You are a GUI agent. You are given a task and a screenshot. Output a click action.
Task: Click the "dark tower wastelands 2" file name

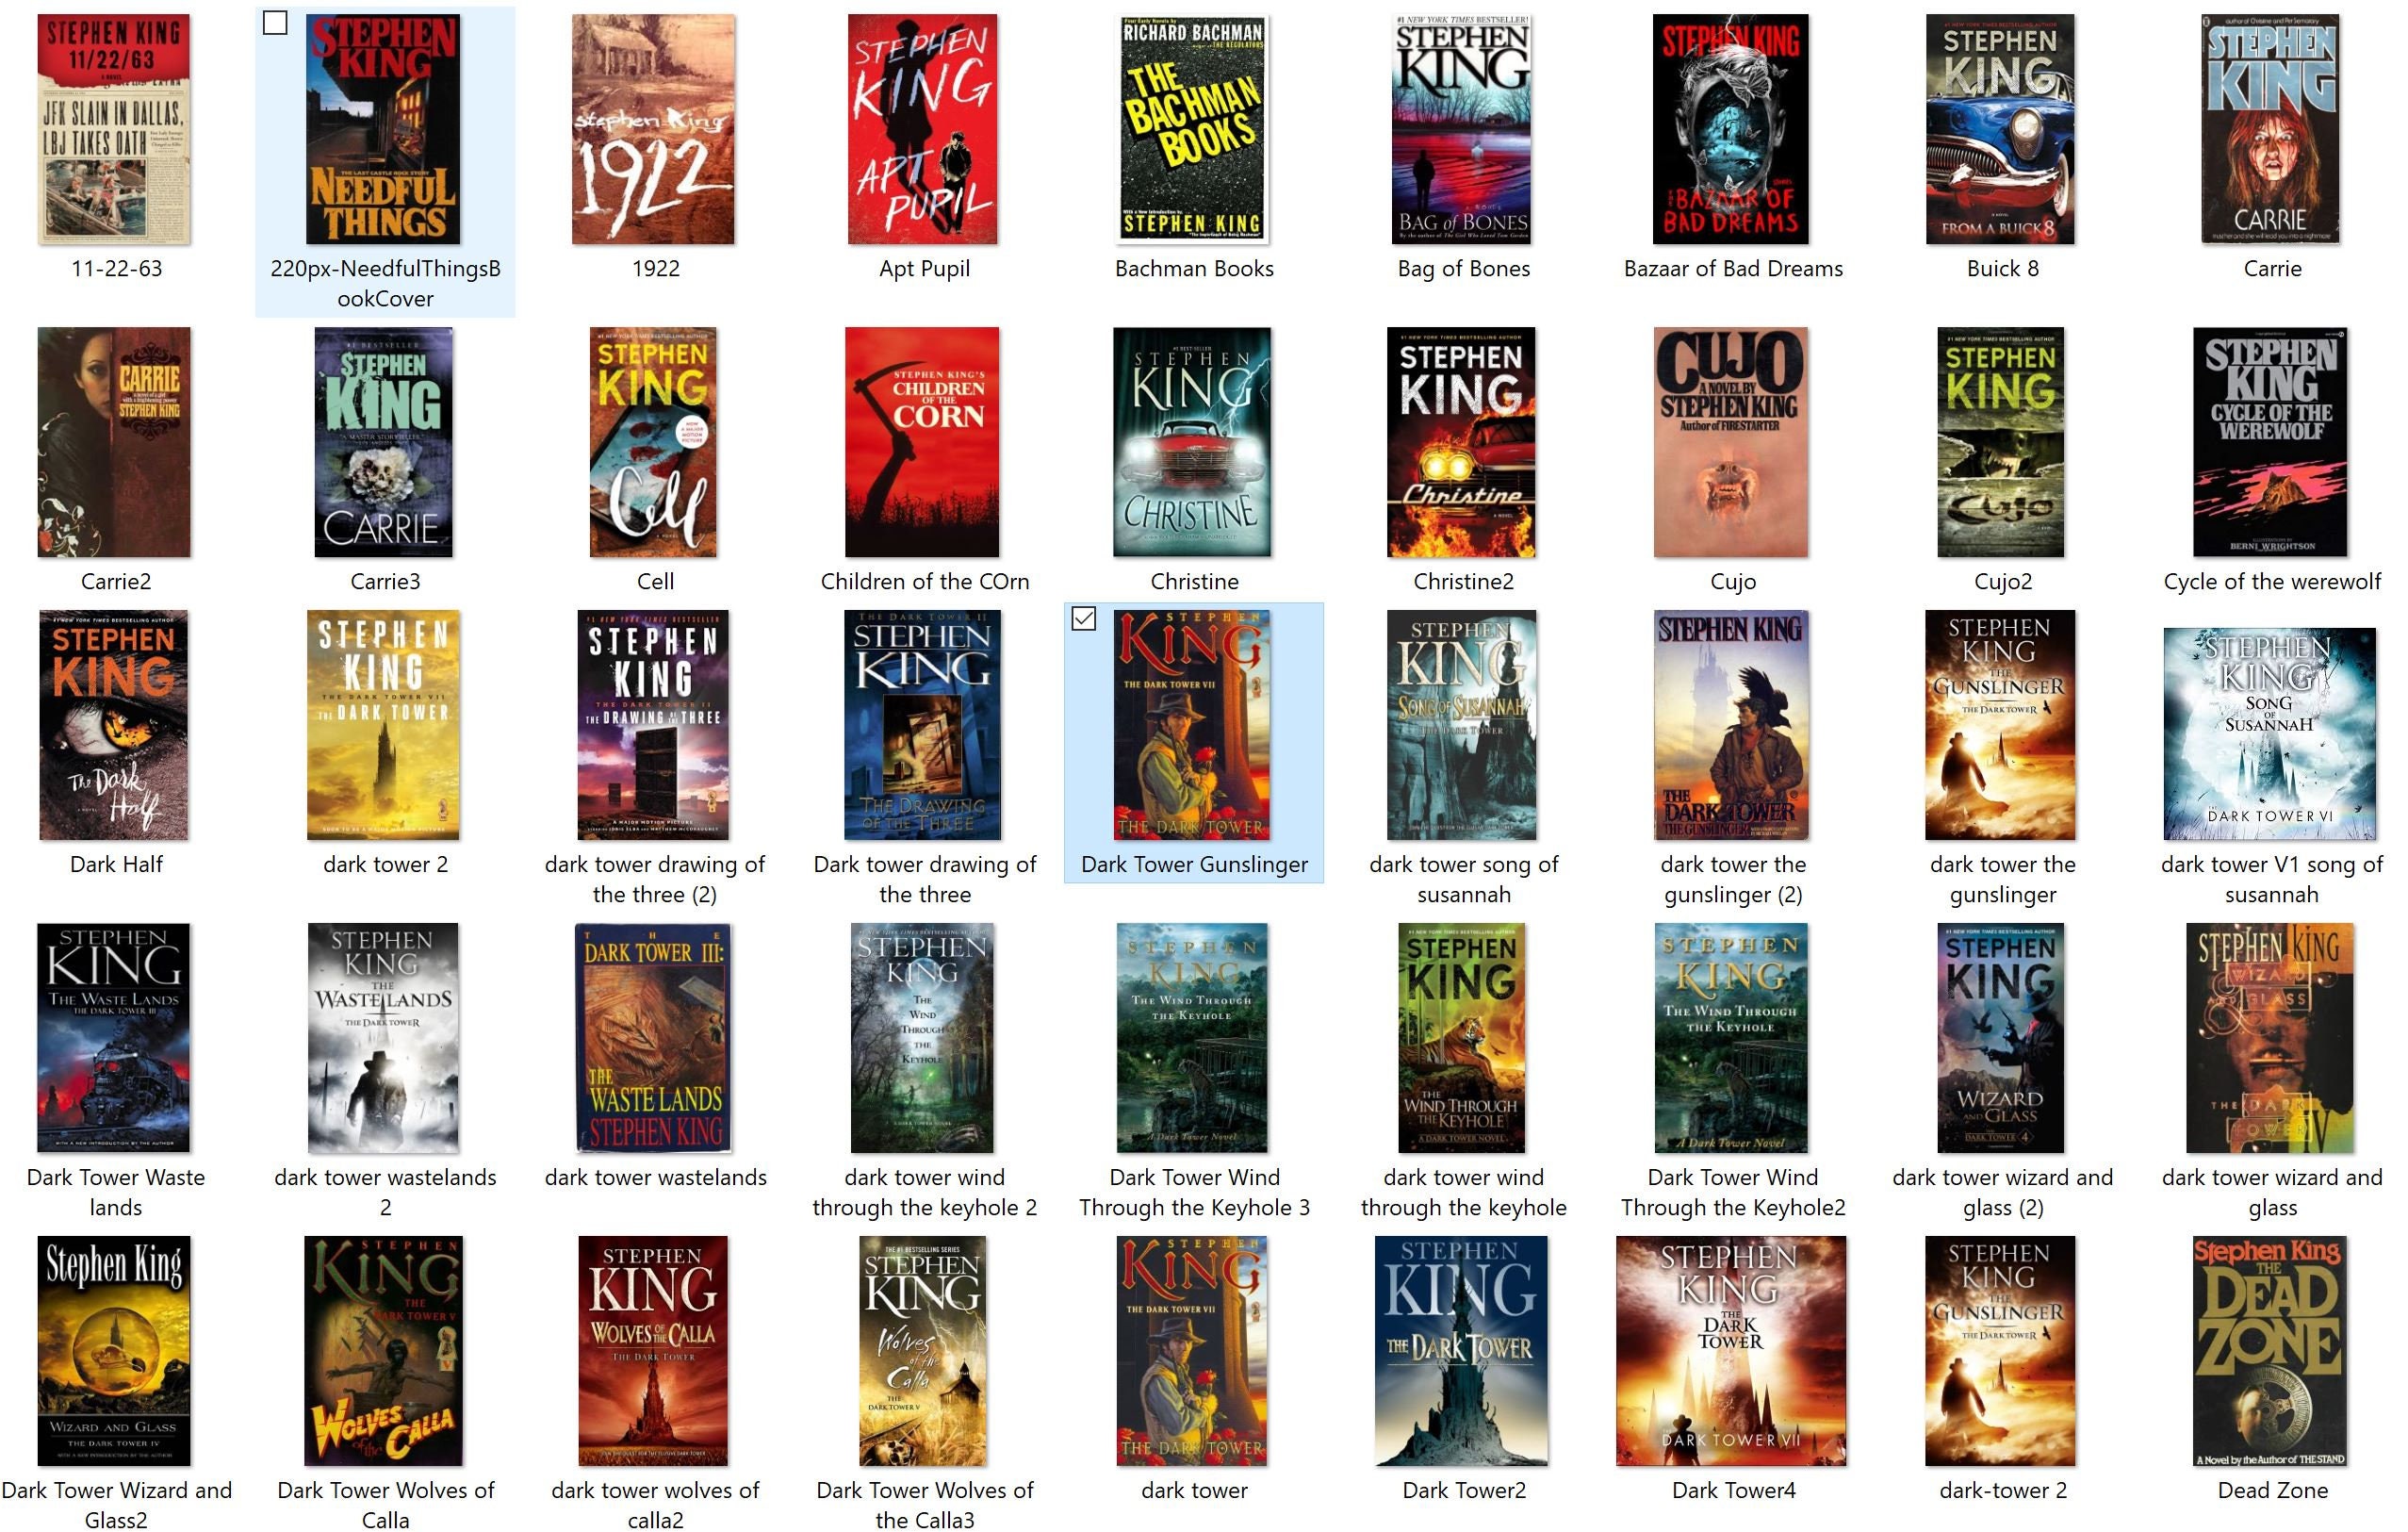tap(385, 1193)
